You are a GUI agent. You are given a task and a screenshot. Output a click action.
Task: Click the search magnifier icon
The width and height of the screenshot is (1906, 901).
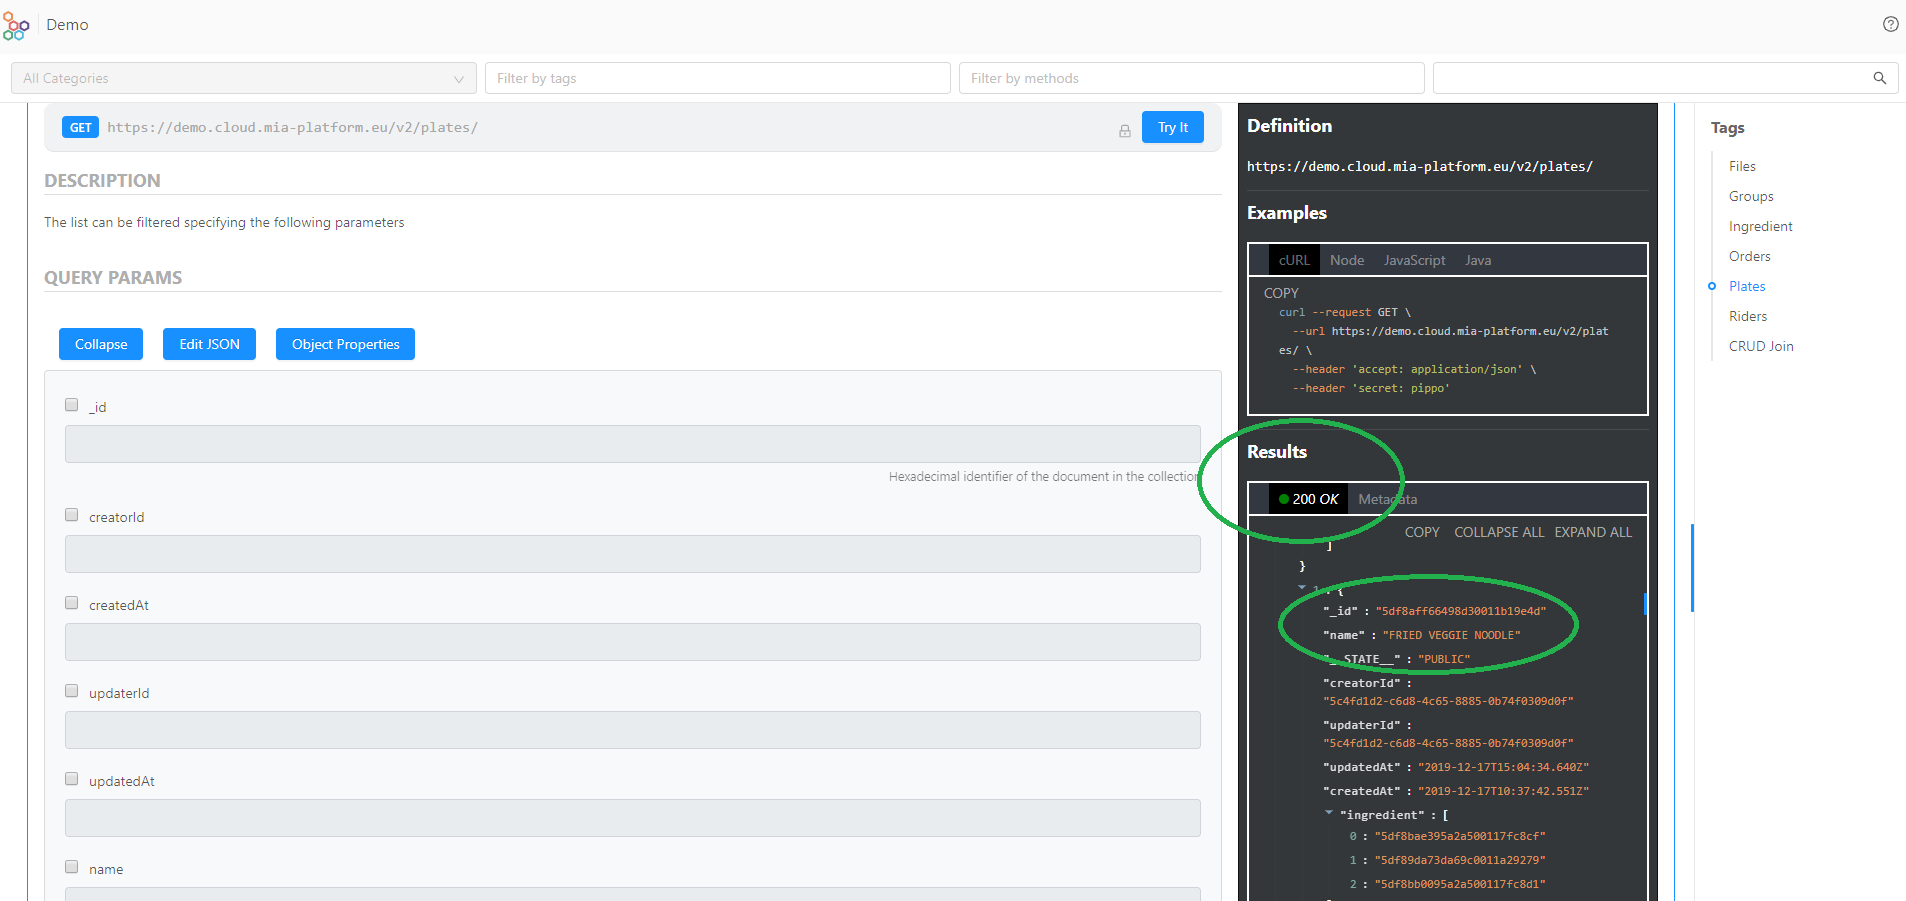(x=1879, y=78)
